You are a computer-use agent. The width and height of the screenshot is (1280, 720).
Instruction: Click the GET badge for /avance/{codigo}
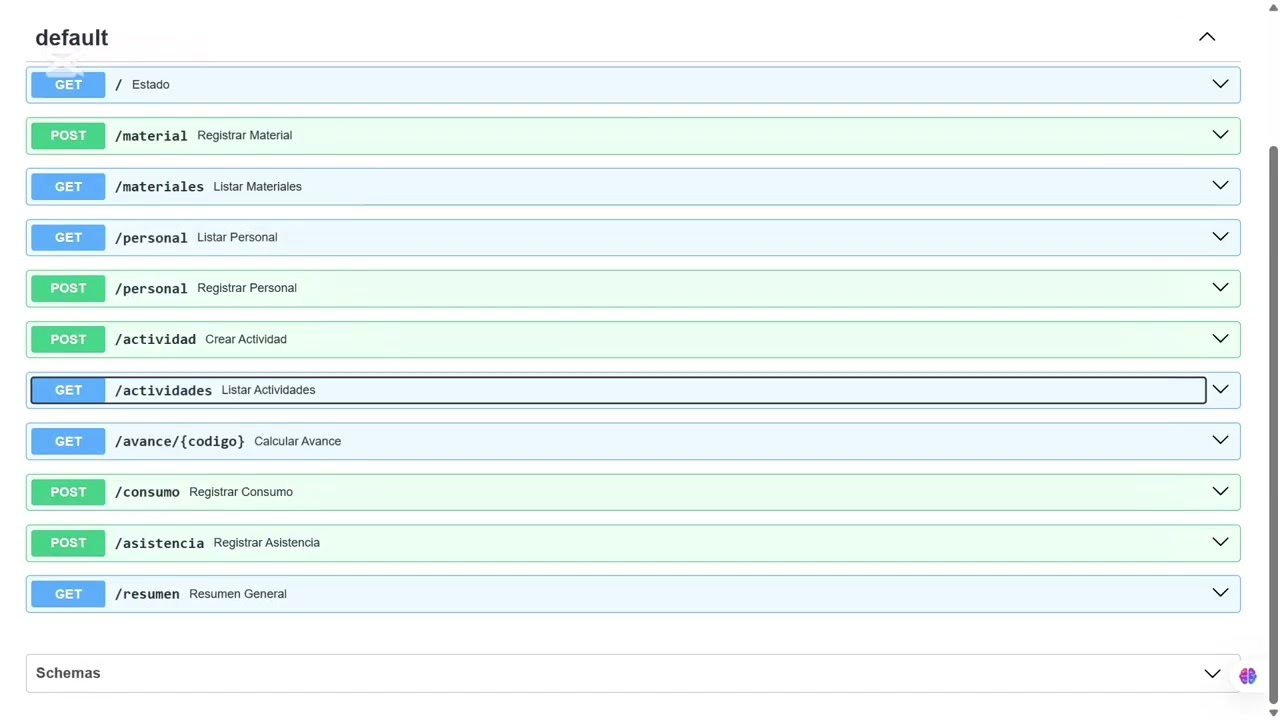coord(68,441)
